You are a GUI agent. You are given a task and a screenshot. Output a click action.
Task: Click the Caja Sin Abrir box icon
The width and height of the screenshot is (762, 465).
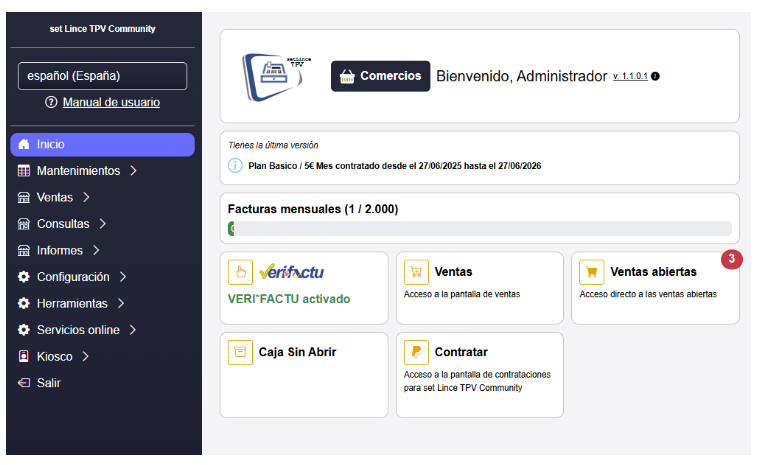pos(240,352)
